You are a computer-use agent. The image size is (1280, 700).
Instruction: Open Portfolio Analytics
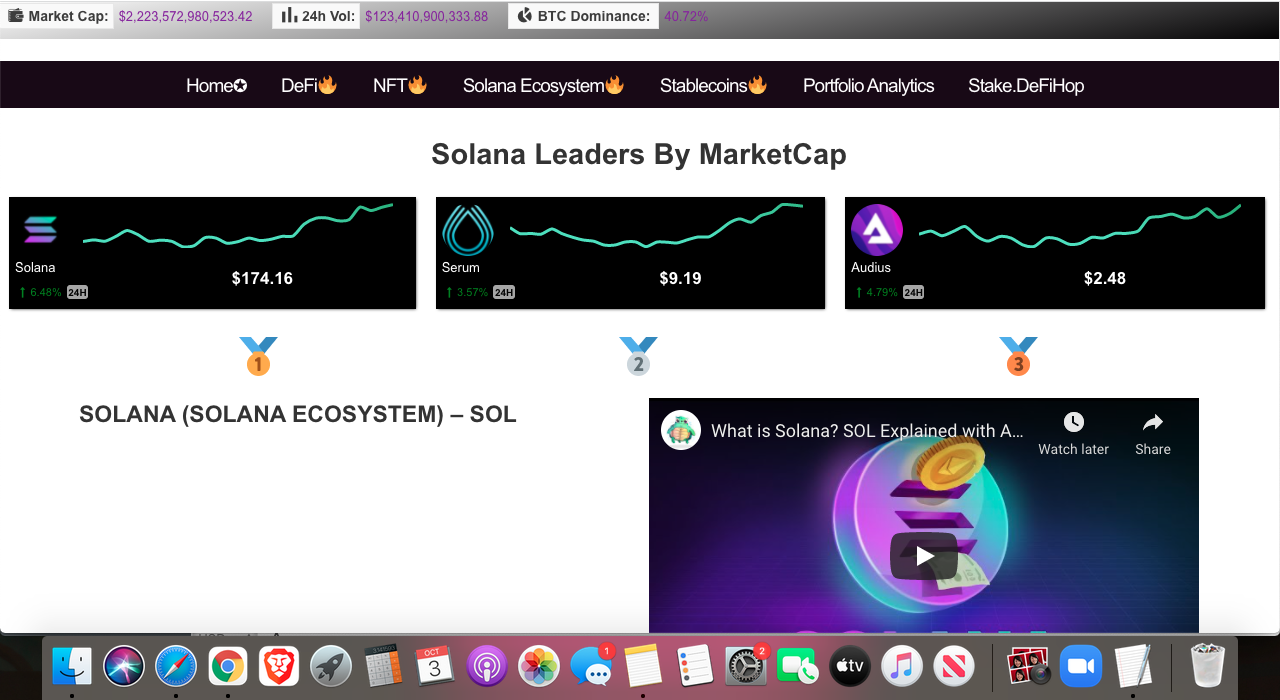pyautogui.click(x=868, y=85)
